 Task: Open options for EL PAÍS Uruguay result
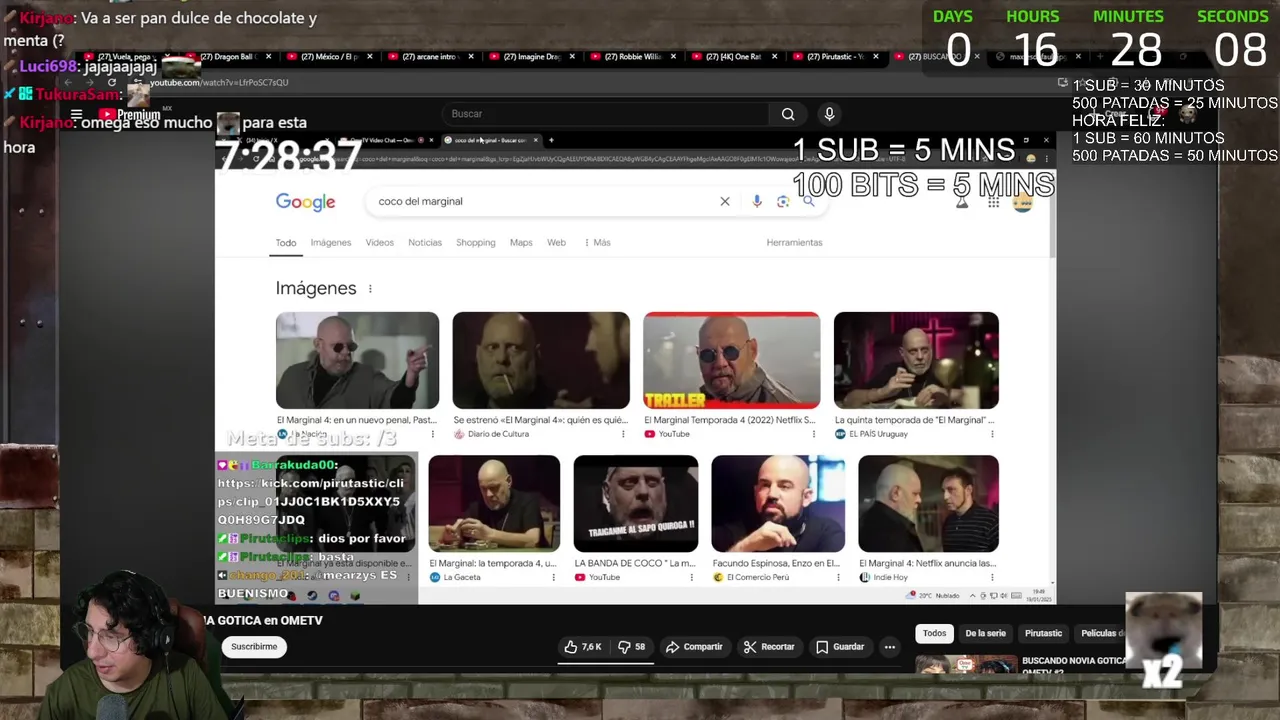pos(992,434)
